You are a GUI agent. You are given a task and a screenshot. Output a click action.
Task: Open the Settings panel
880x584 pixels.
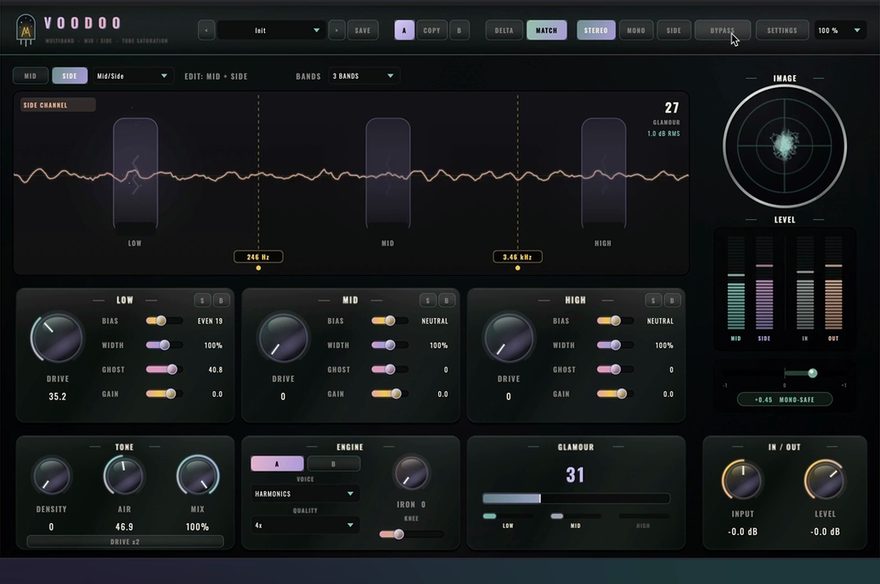point(782,30)
